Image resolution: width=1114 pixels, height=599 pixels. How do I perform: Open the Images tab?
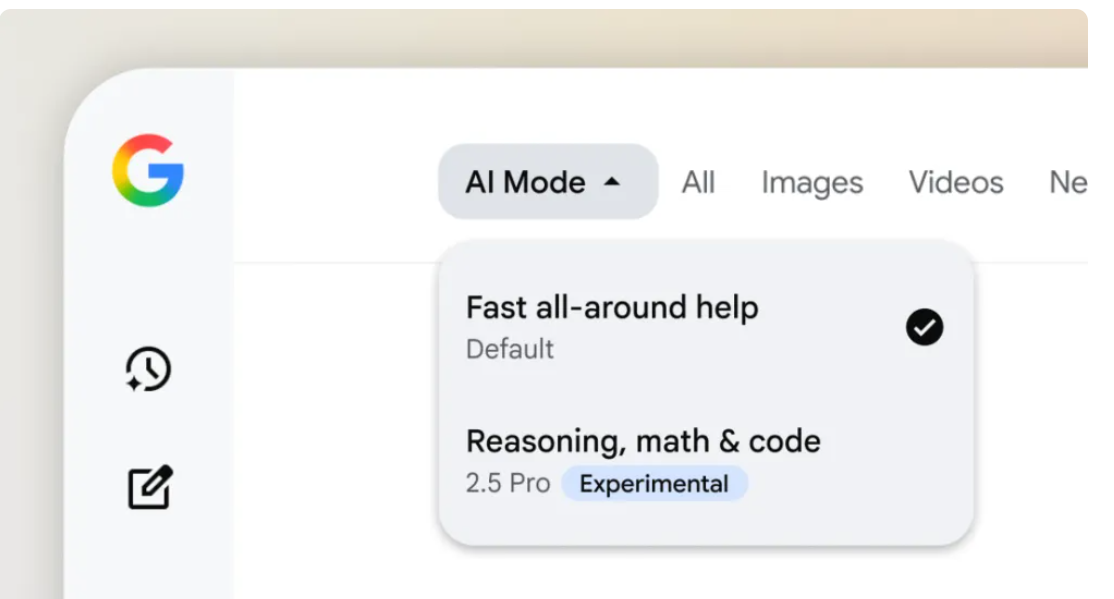tap(812, 183)
